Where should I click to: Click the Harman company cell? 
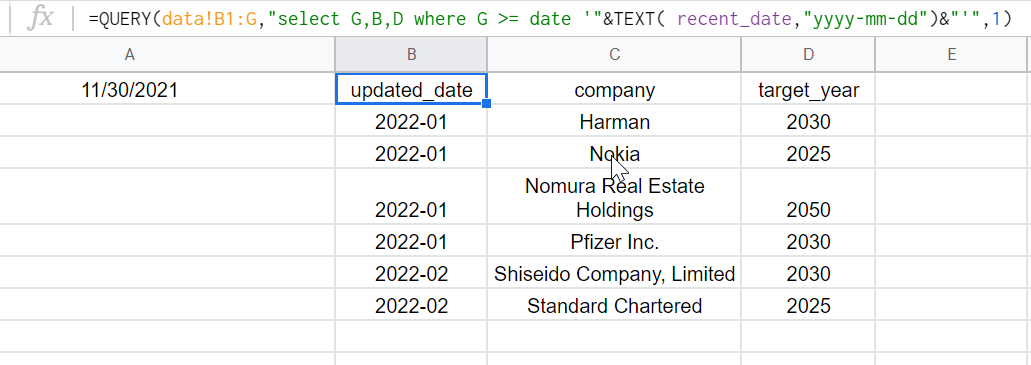click(614, 121)
